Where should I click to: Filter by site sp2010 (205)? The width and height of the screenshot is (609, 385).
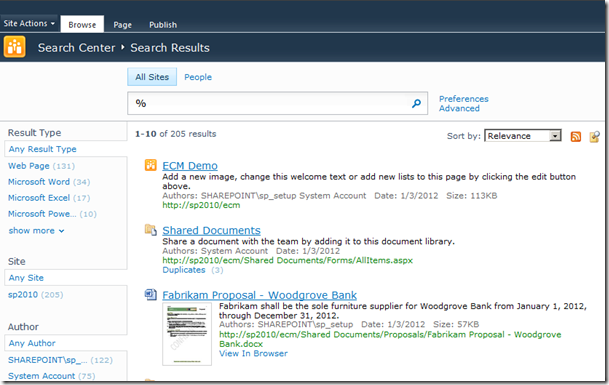(35, 294)
